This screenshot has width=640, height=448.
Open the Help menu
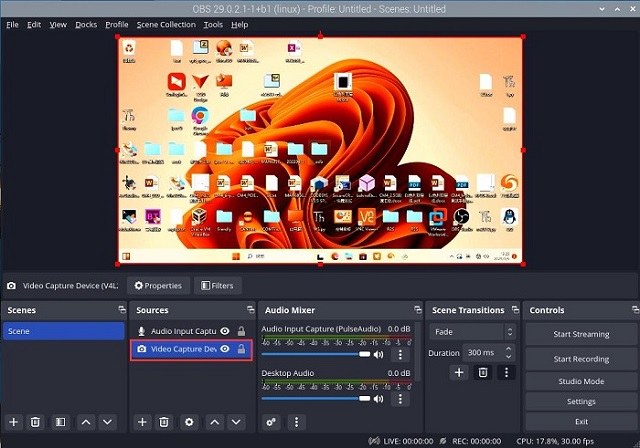click(240, 24)
